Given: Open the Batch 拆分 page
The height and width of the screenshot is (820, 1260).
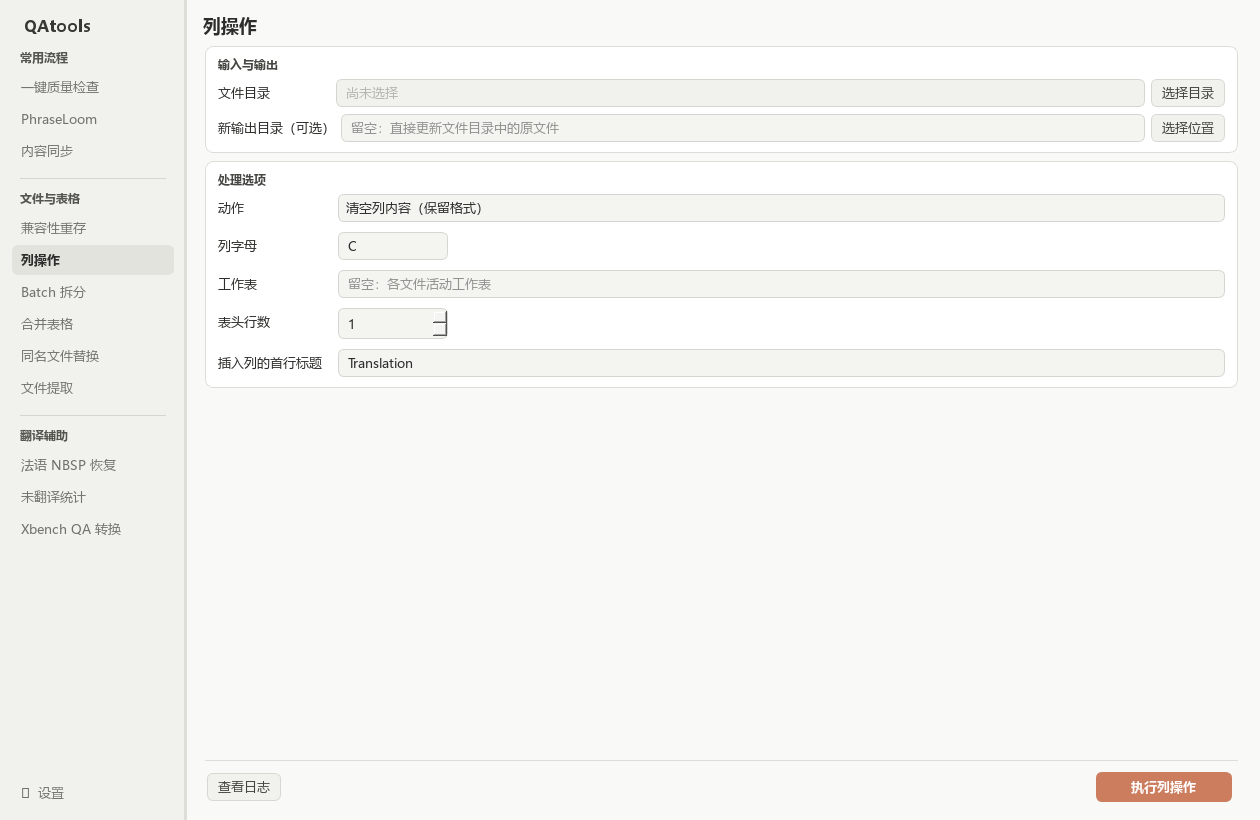Looking at the screenshot, I should 93,292.
